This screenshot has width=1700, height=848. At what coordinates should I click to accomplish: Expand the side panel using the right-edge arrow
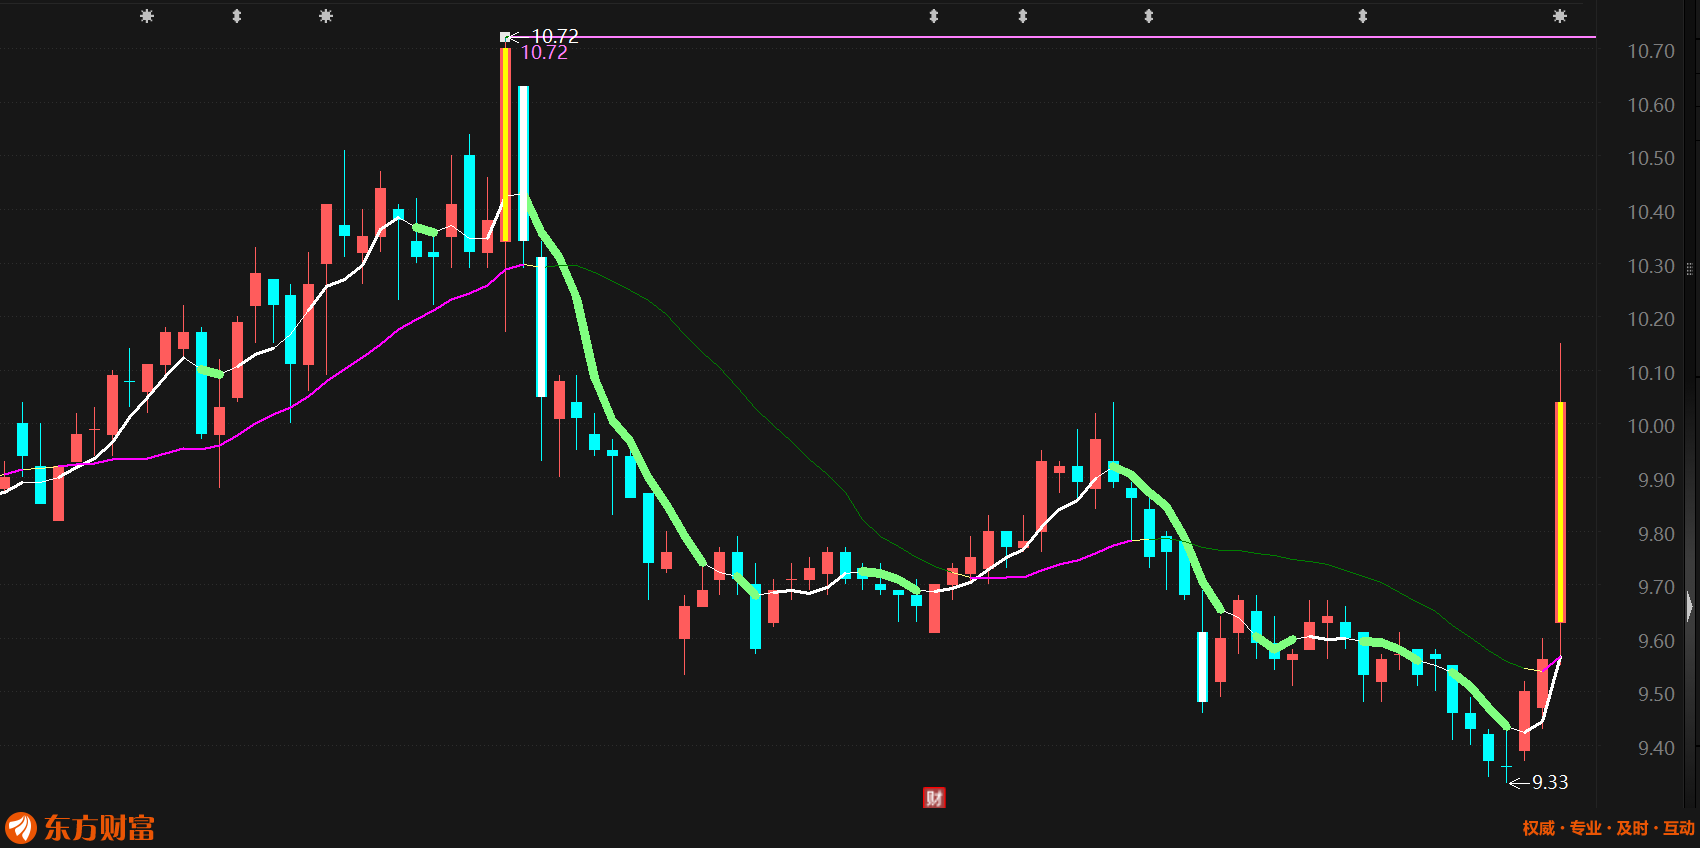point(1691,606)
